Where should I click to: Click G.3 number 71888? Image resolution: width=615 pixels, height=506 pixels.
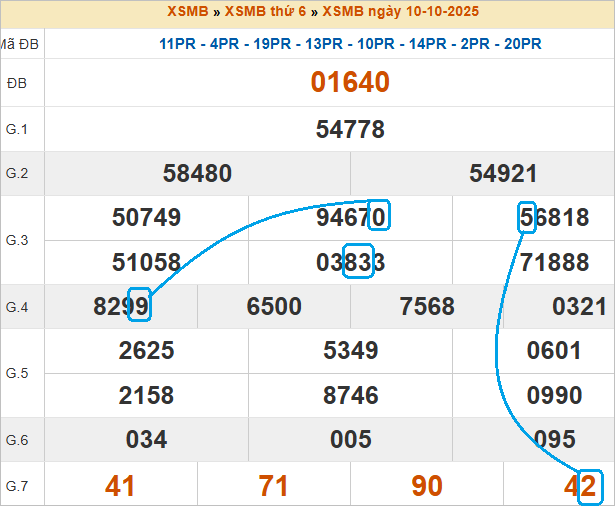click(x=554, y=262)
